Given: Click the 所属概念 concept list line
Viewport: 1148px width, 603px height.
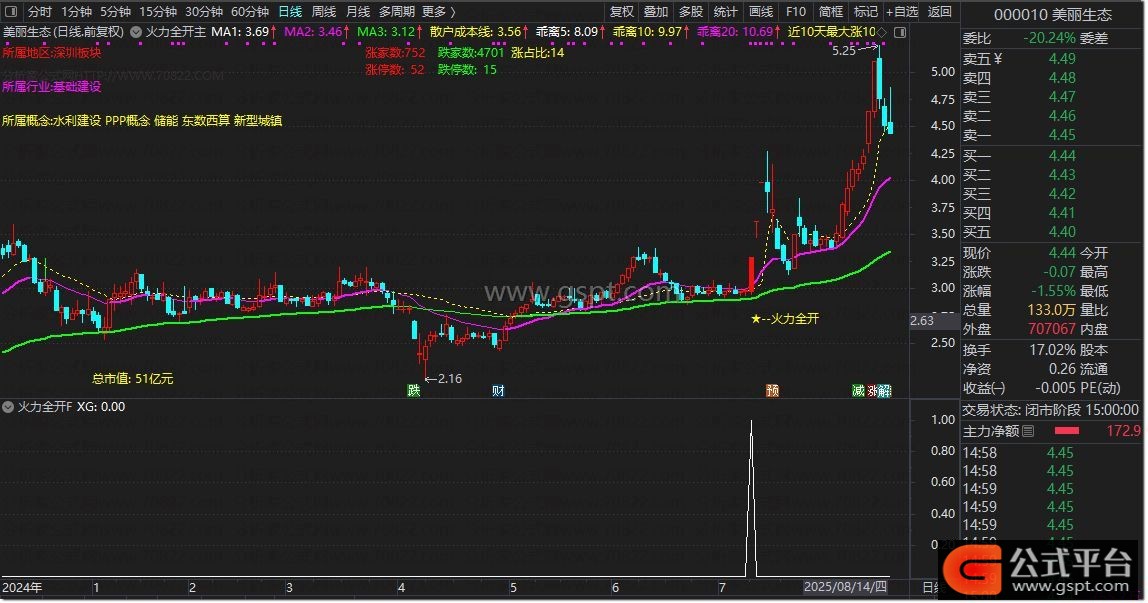Looking at the screenshot, I should [142, 121].
